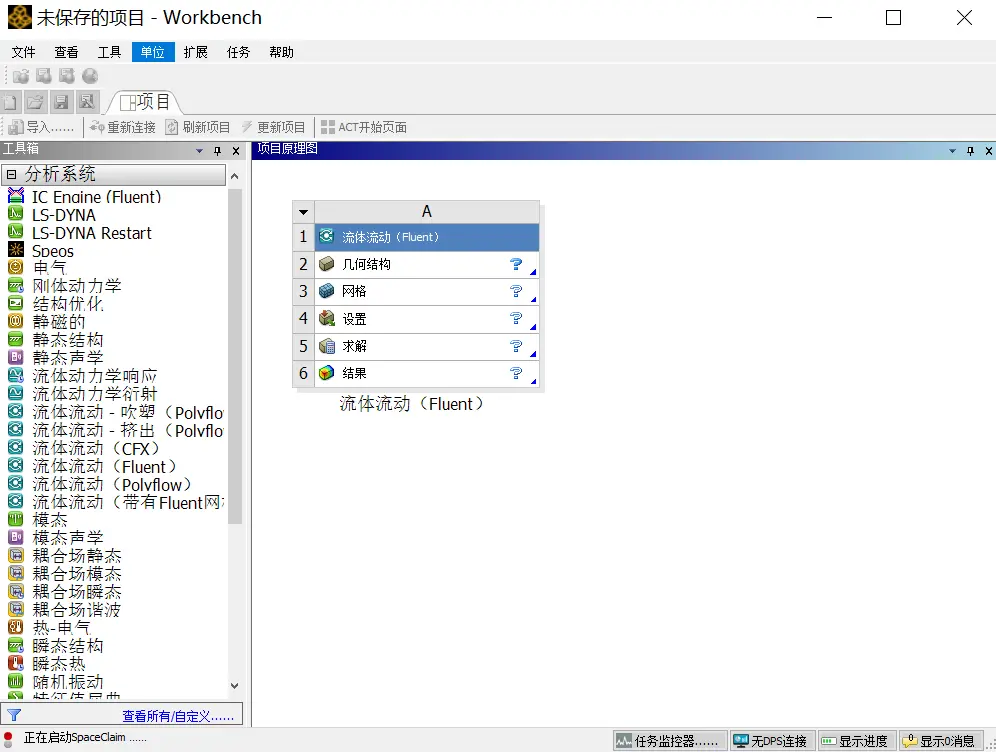The width and height of the screenshot is (996, 752).
Task: Select the 求解 cell in system A
Action: tap(427, 346)
